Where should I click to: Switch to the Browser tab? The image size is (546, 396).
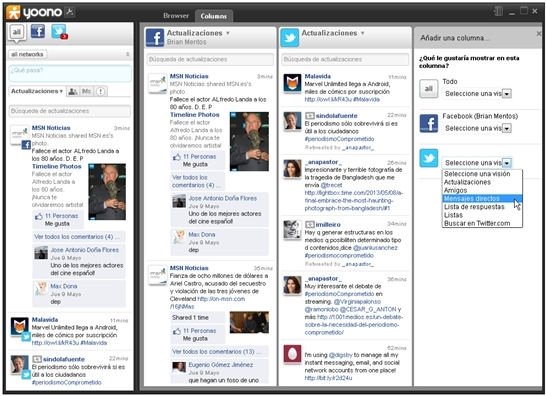click(x=176, y=16)
